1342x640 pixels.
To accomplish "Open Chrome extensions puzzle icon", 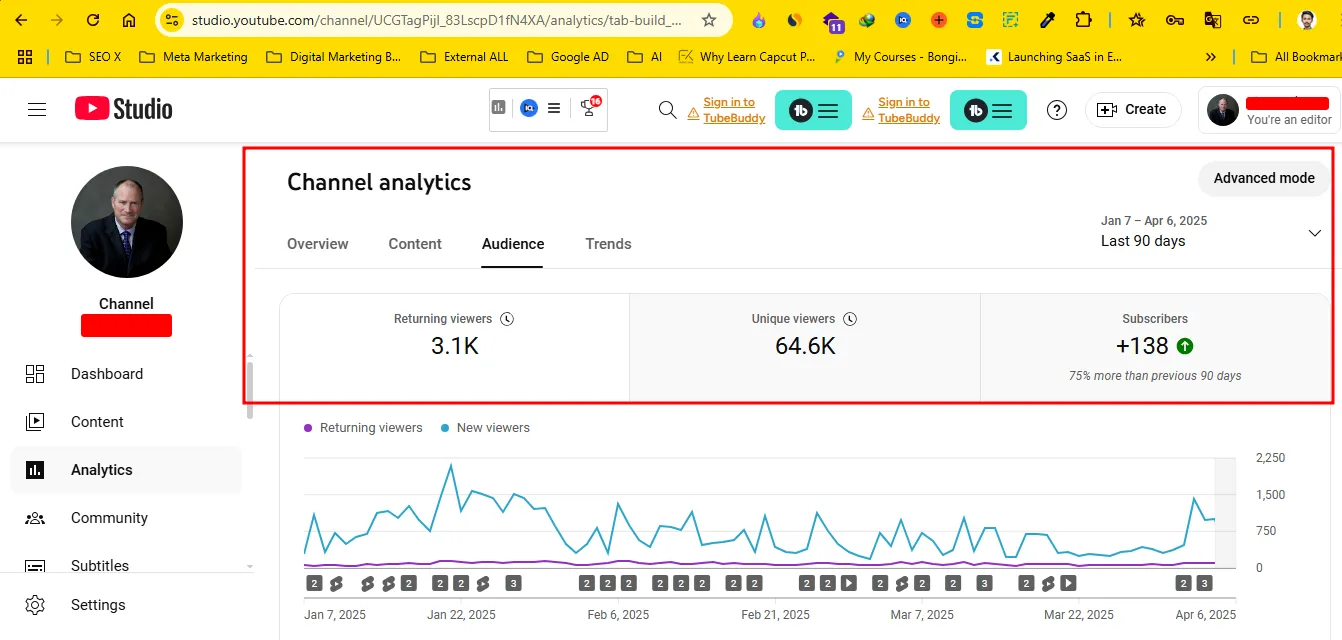I will pos(1084,20).
